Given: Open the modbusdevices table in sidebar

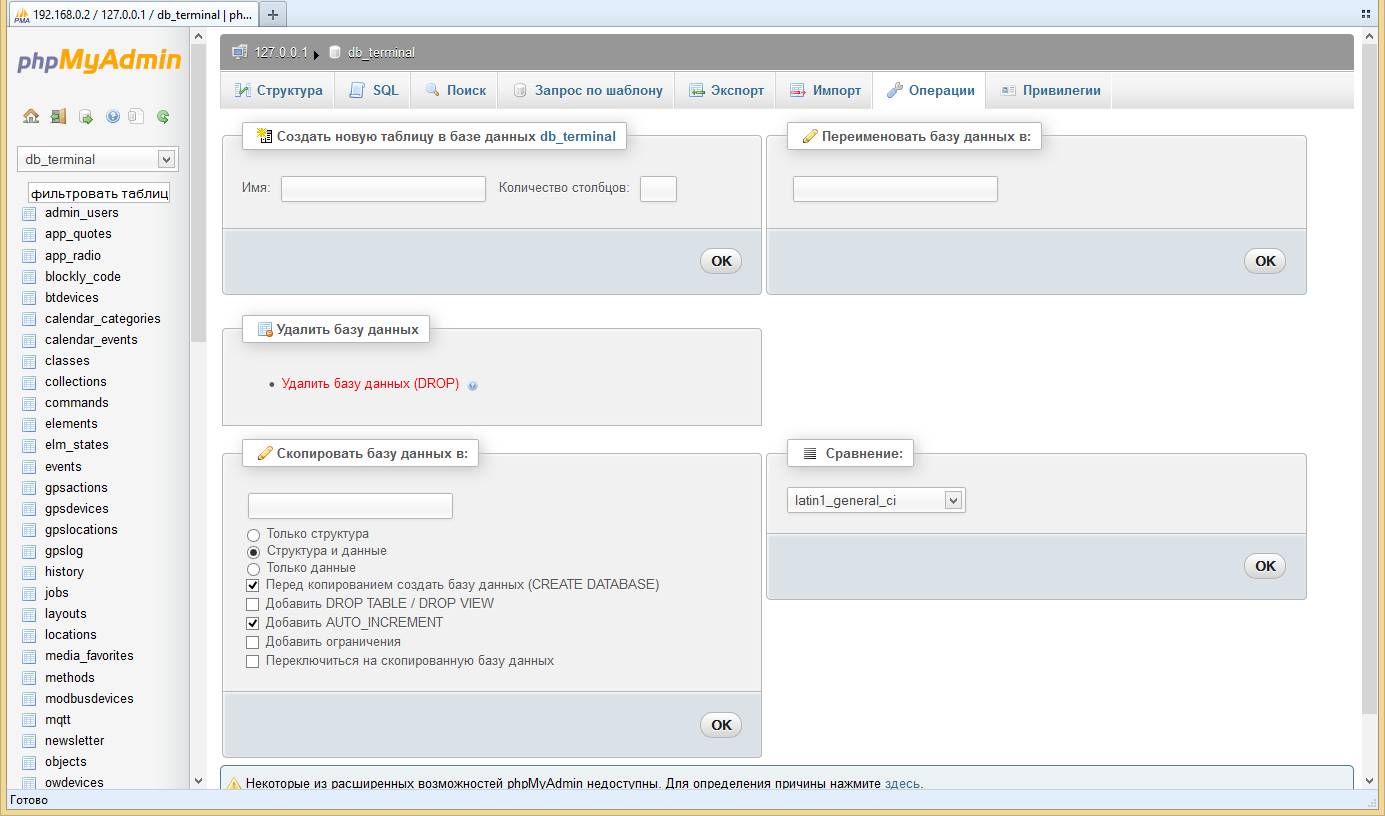Looking at the screenshot, I should [x=89, y=699].
